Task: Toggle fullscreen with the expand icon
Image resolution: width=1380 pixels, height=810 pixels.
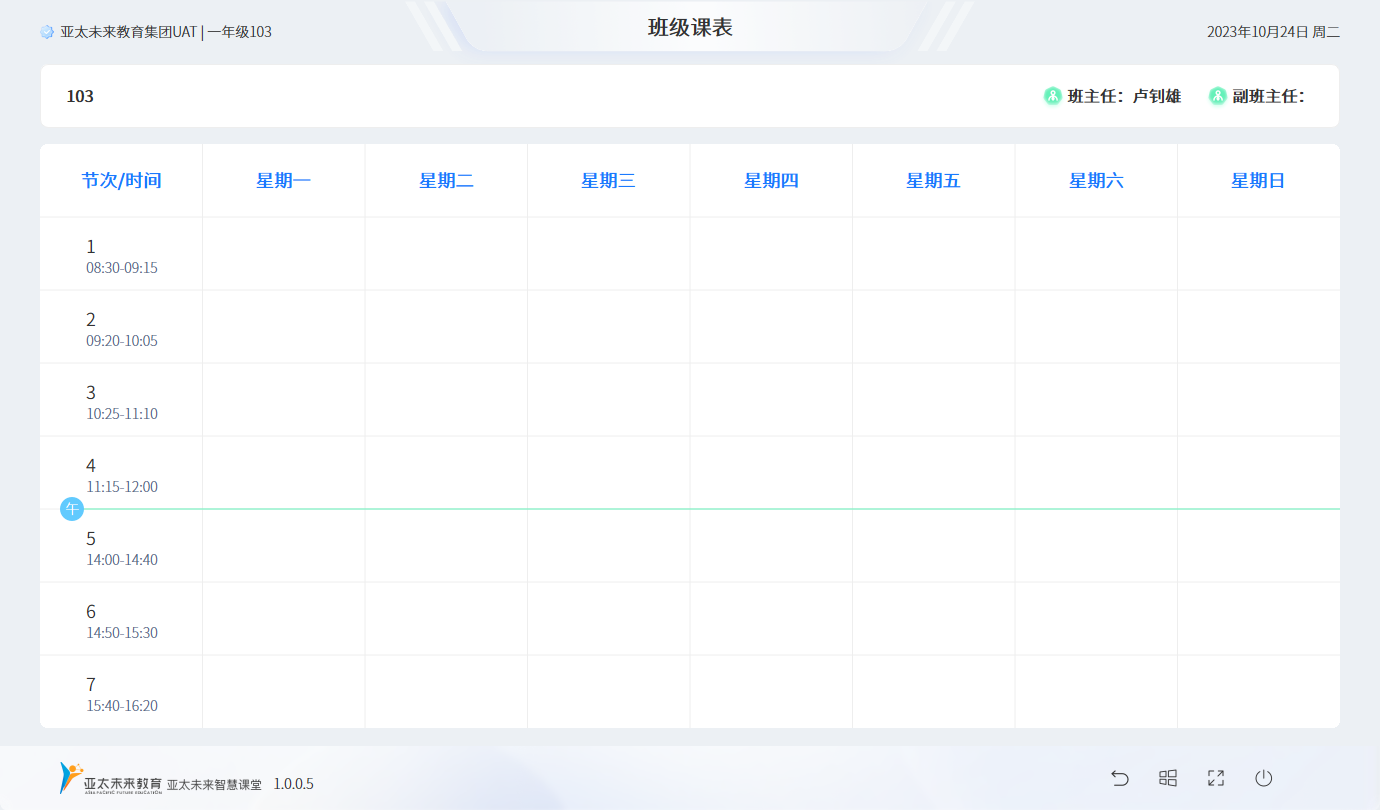Action: 1216,778
